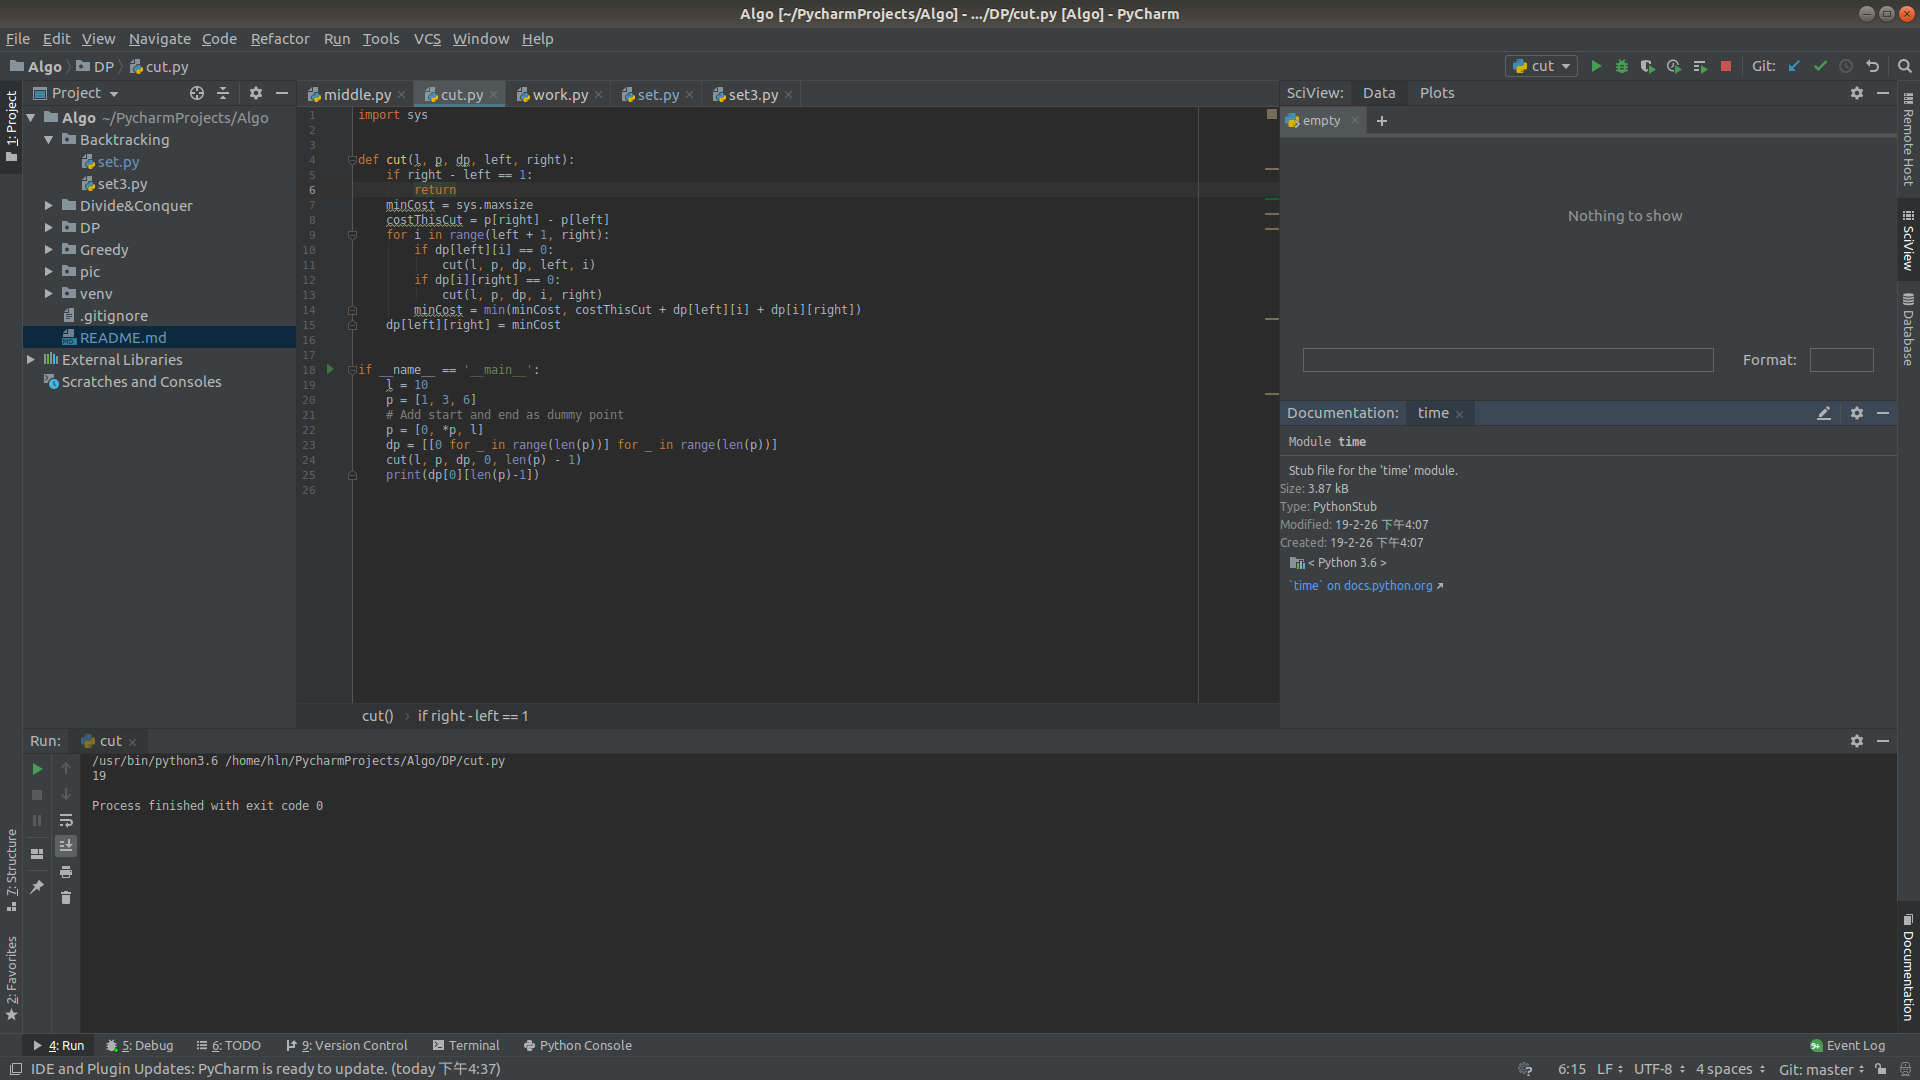Click Git revert undo arrow icon
The image size is (1920, 1080).
[x=1873, y=66]
